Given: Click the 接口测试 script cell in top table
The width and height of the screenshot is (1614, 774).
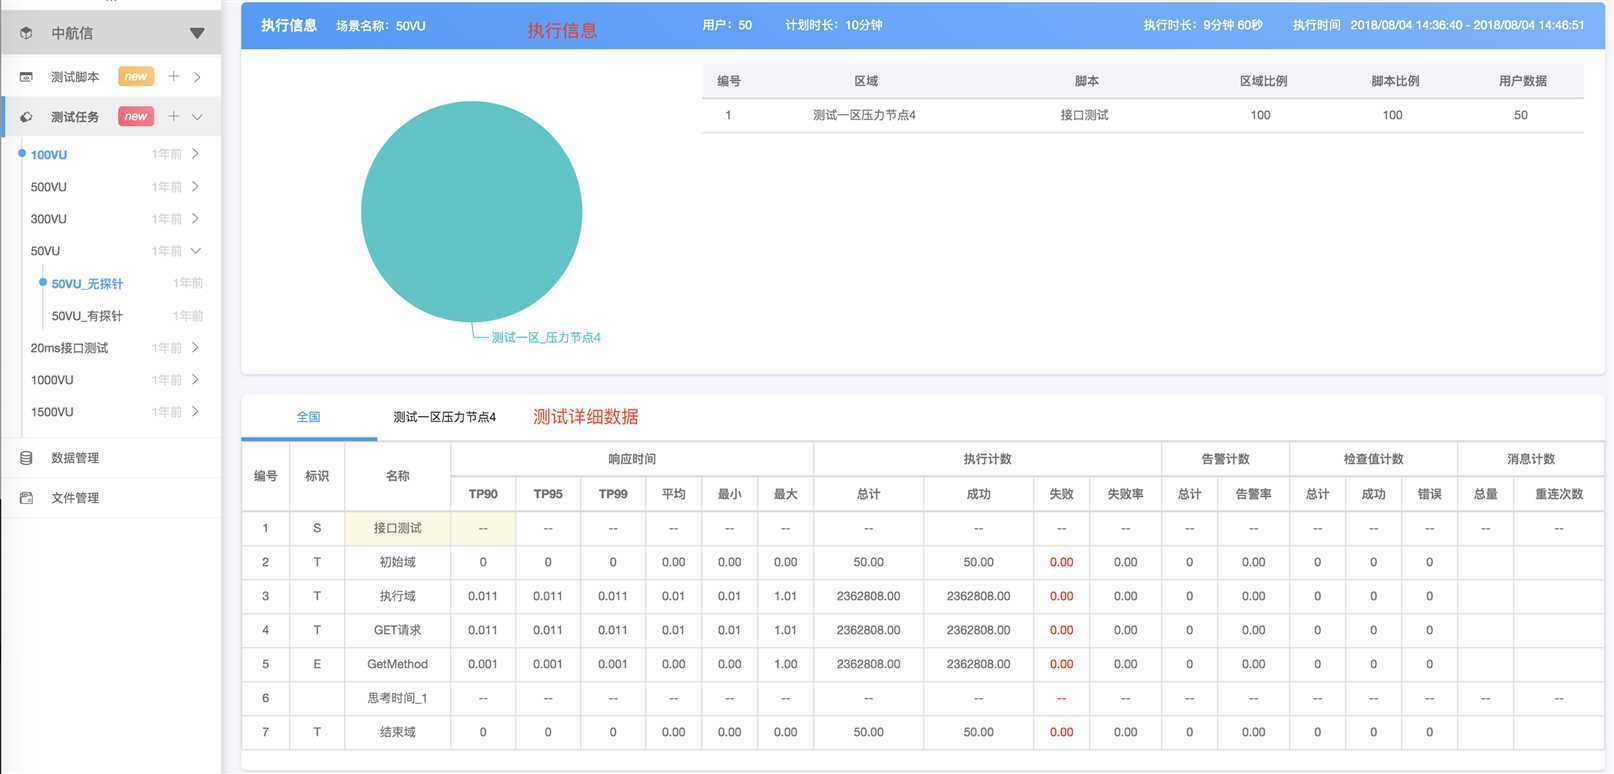Looking at the screenshot, I should click(1085, 115).
